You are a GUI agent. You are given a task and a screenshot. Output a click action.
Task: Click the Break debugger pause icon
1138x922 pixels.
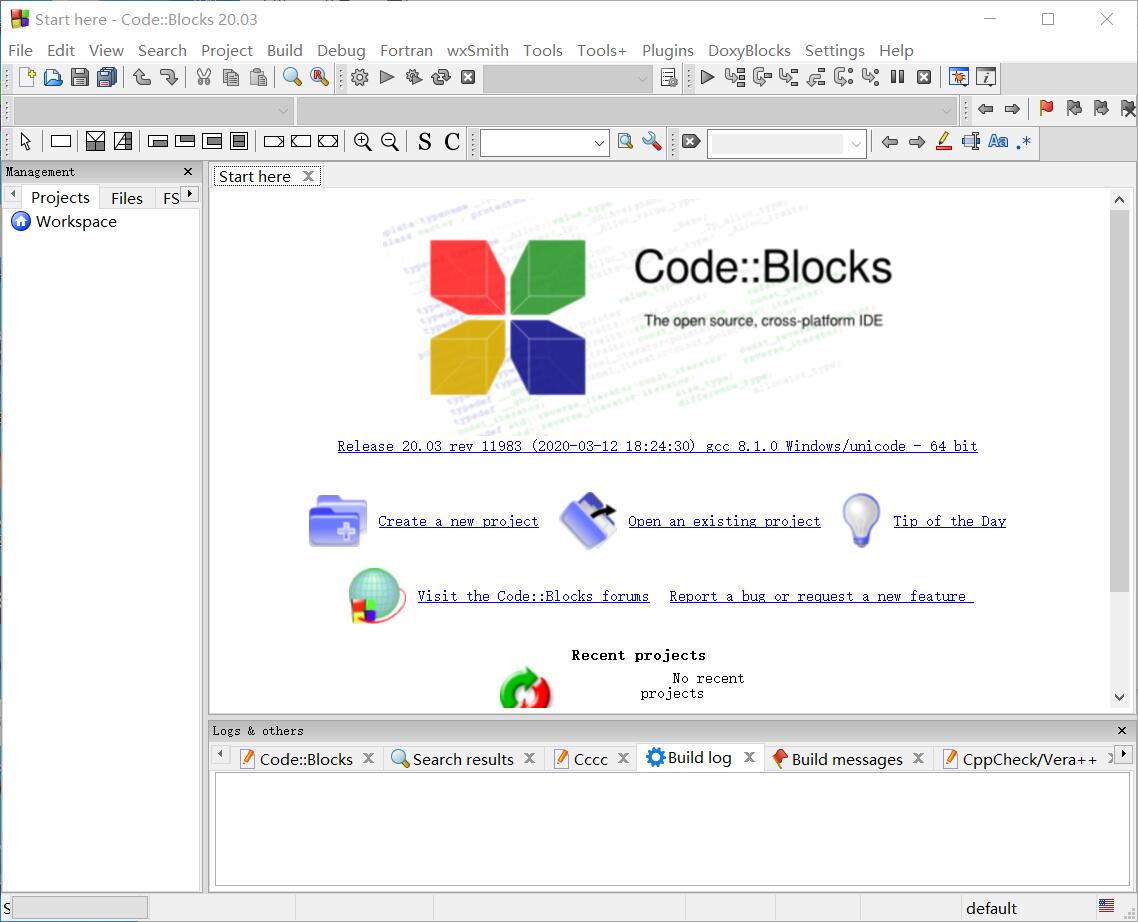pos(897,77)
